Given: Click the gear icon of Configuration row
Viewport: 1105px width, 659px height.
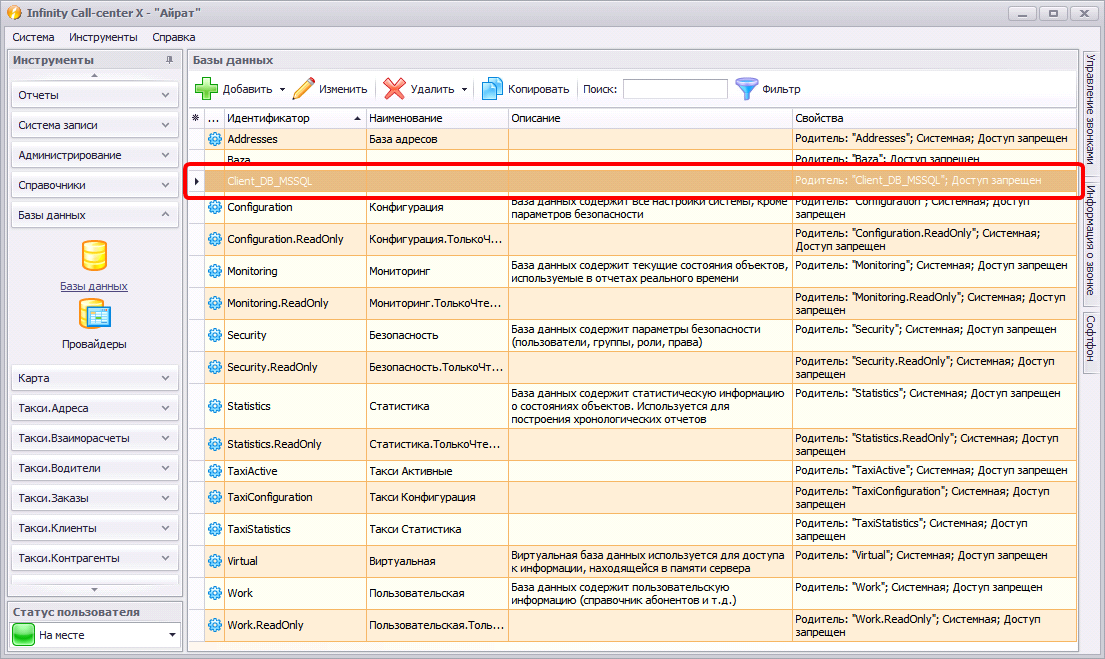Looking at the screenshot, I should 215,207.
